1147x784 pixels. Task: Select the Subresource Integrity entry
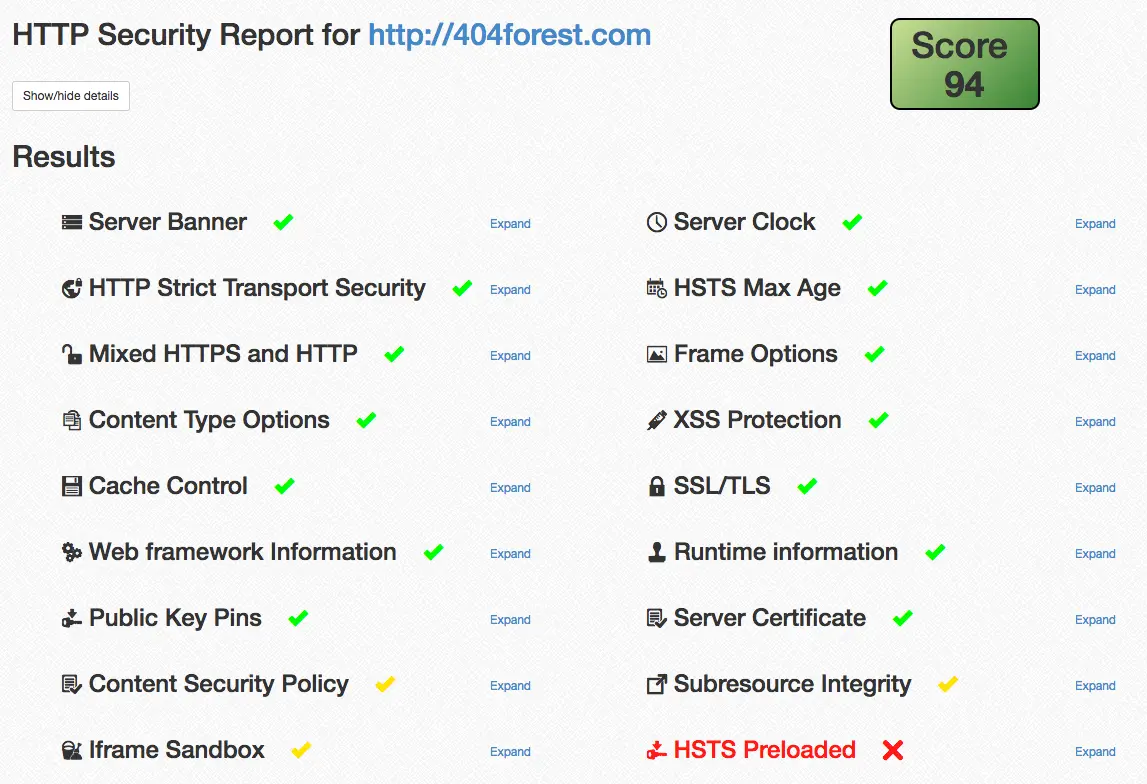point(792,684)
